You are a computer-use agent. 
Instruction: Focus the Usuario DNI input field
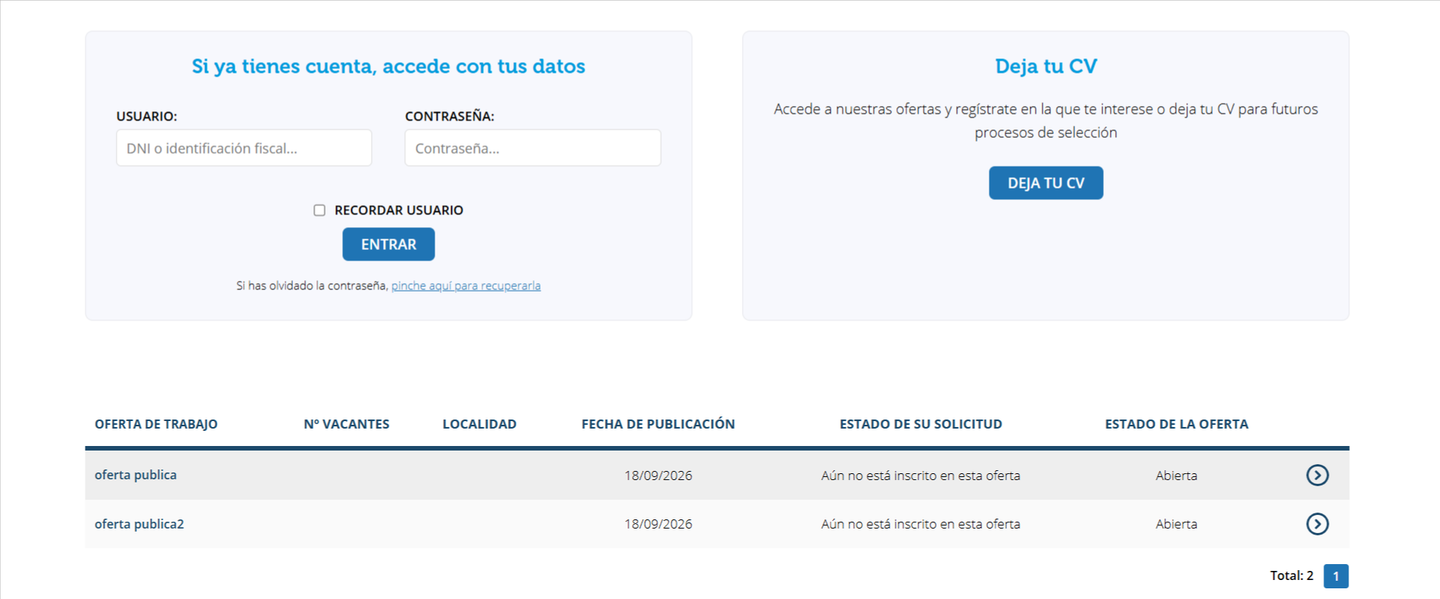pyautogui.click(x=244, y=148)
